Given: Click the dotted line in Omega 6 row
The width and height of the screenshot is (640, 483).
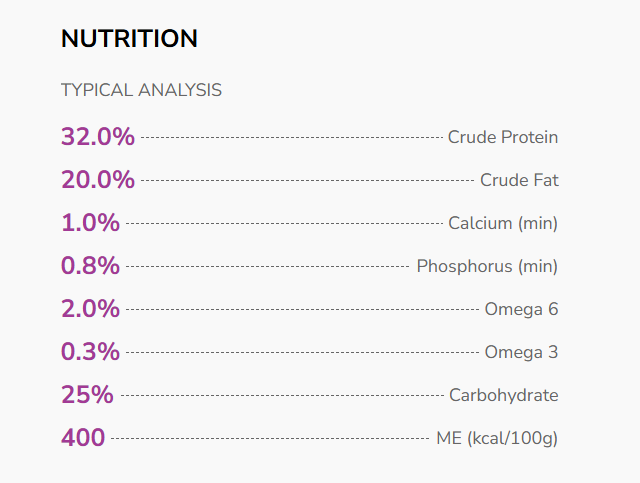Looking at the screenshot, I should pyautogui.click(x=300, y=310).
